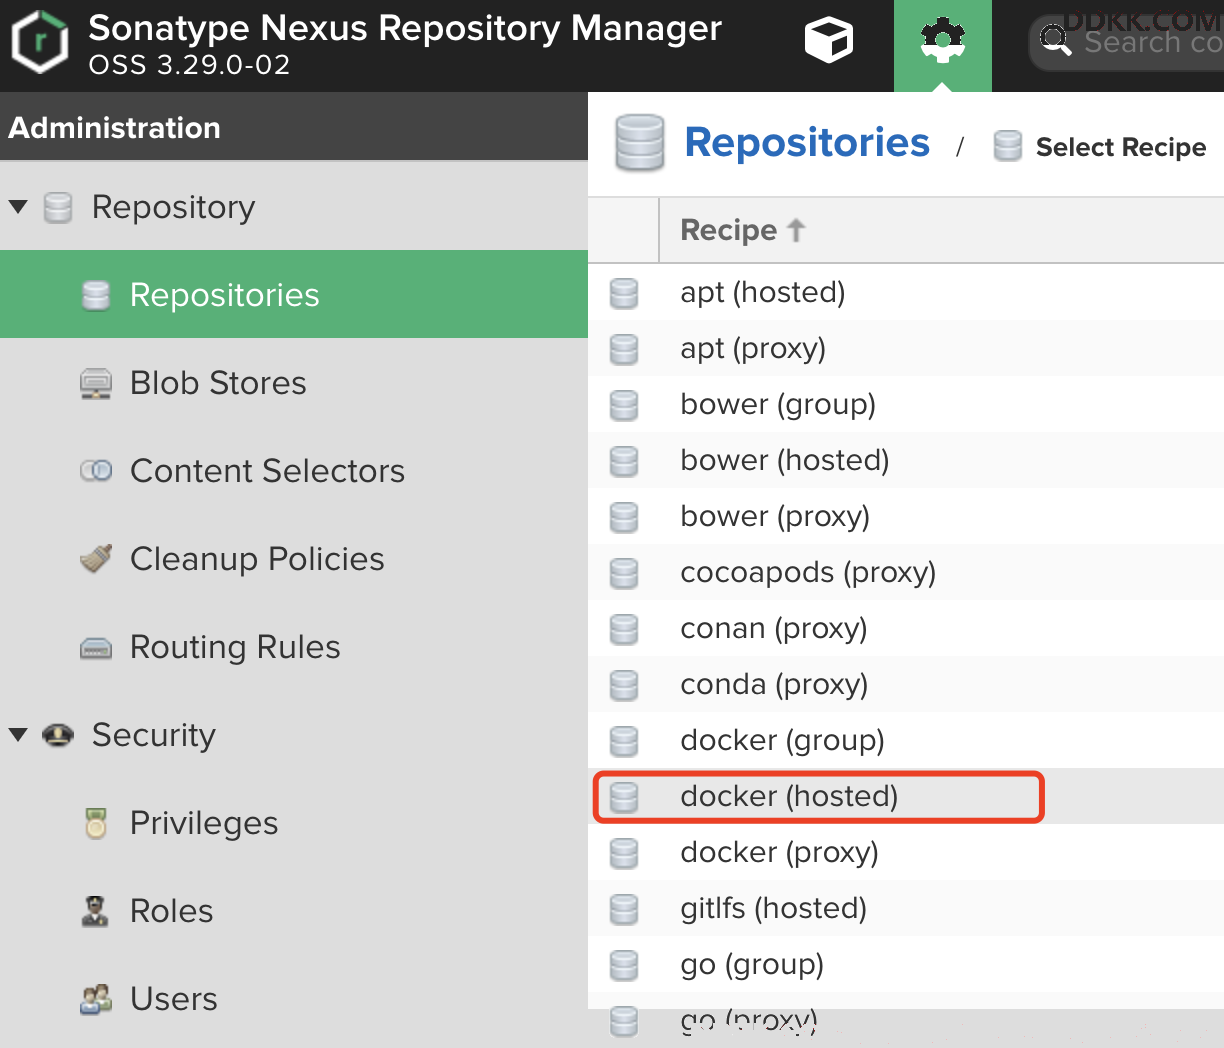Select the bower (hosted) recipe
This screenshot has height=1048, width=1224.
click(906, 460)
